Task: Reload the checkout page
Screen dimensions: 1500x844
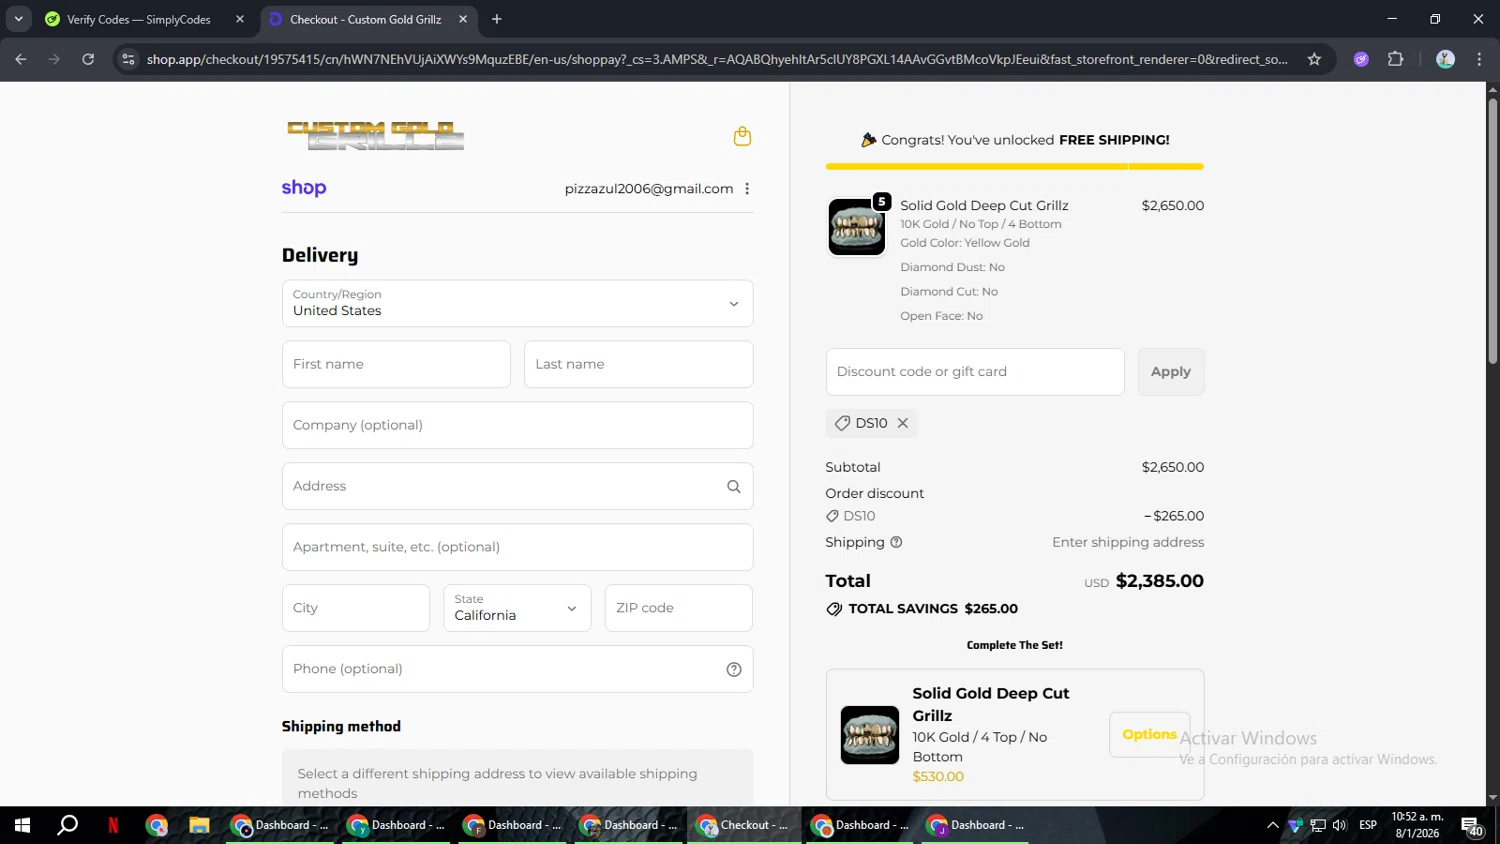Action: (88, 60)
